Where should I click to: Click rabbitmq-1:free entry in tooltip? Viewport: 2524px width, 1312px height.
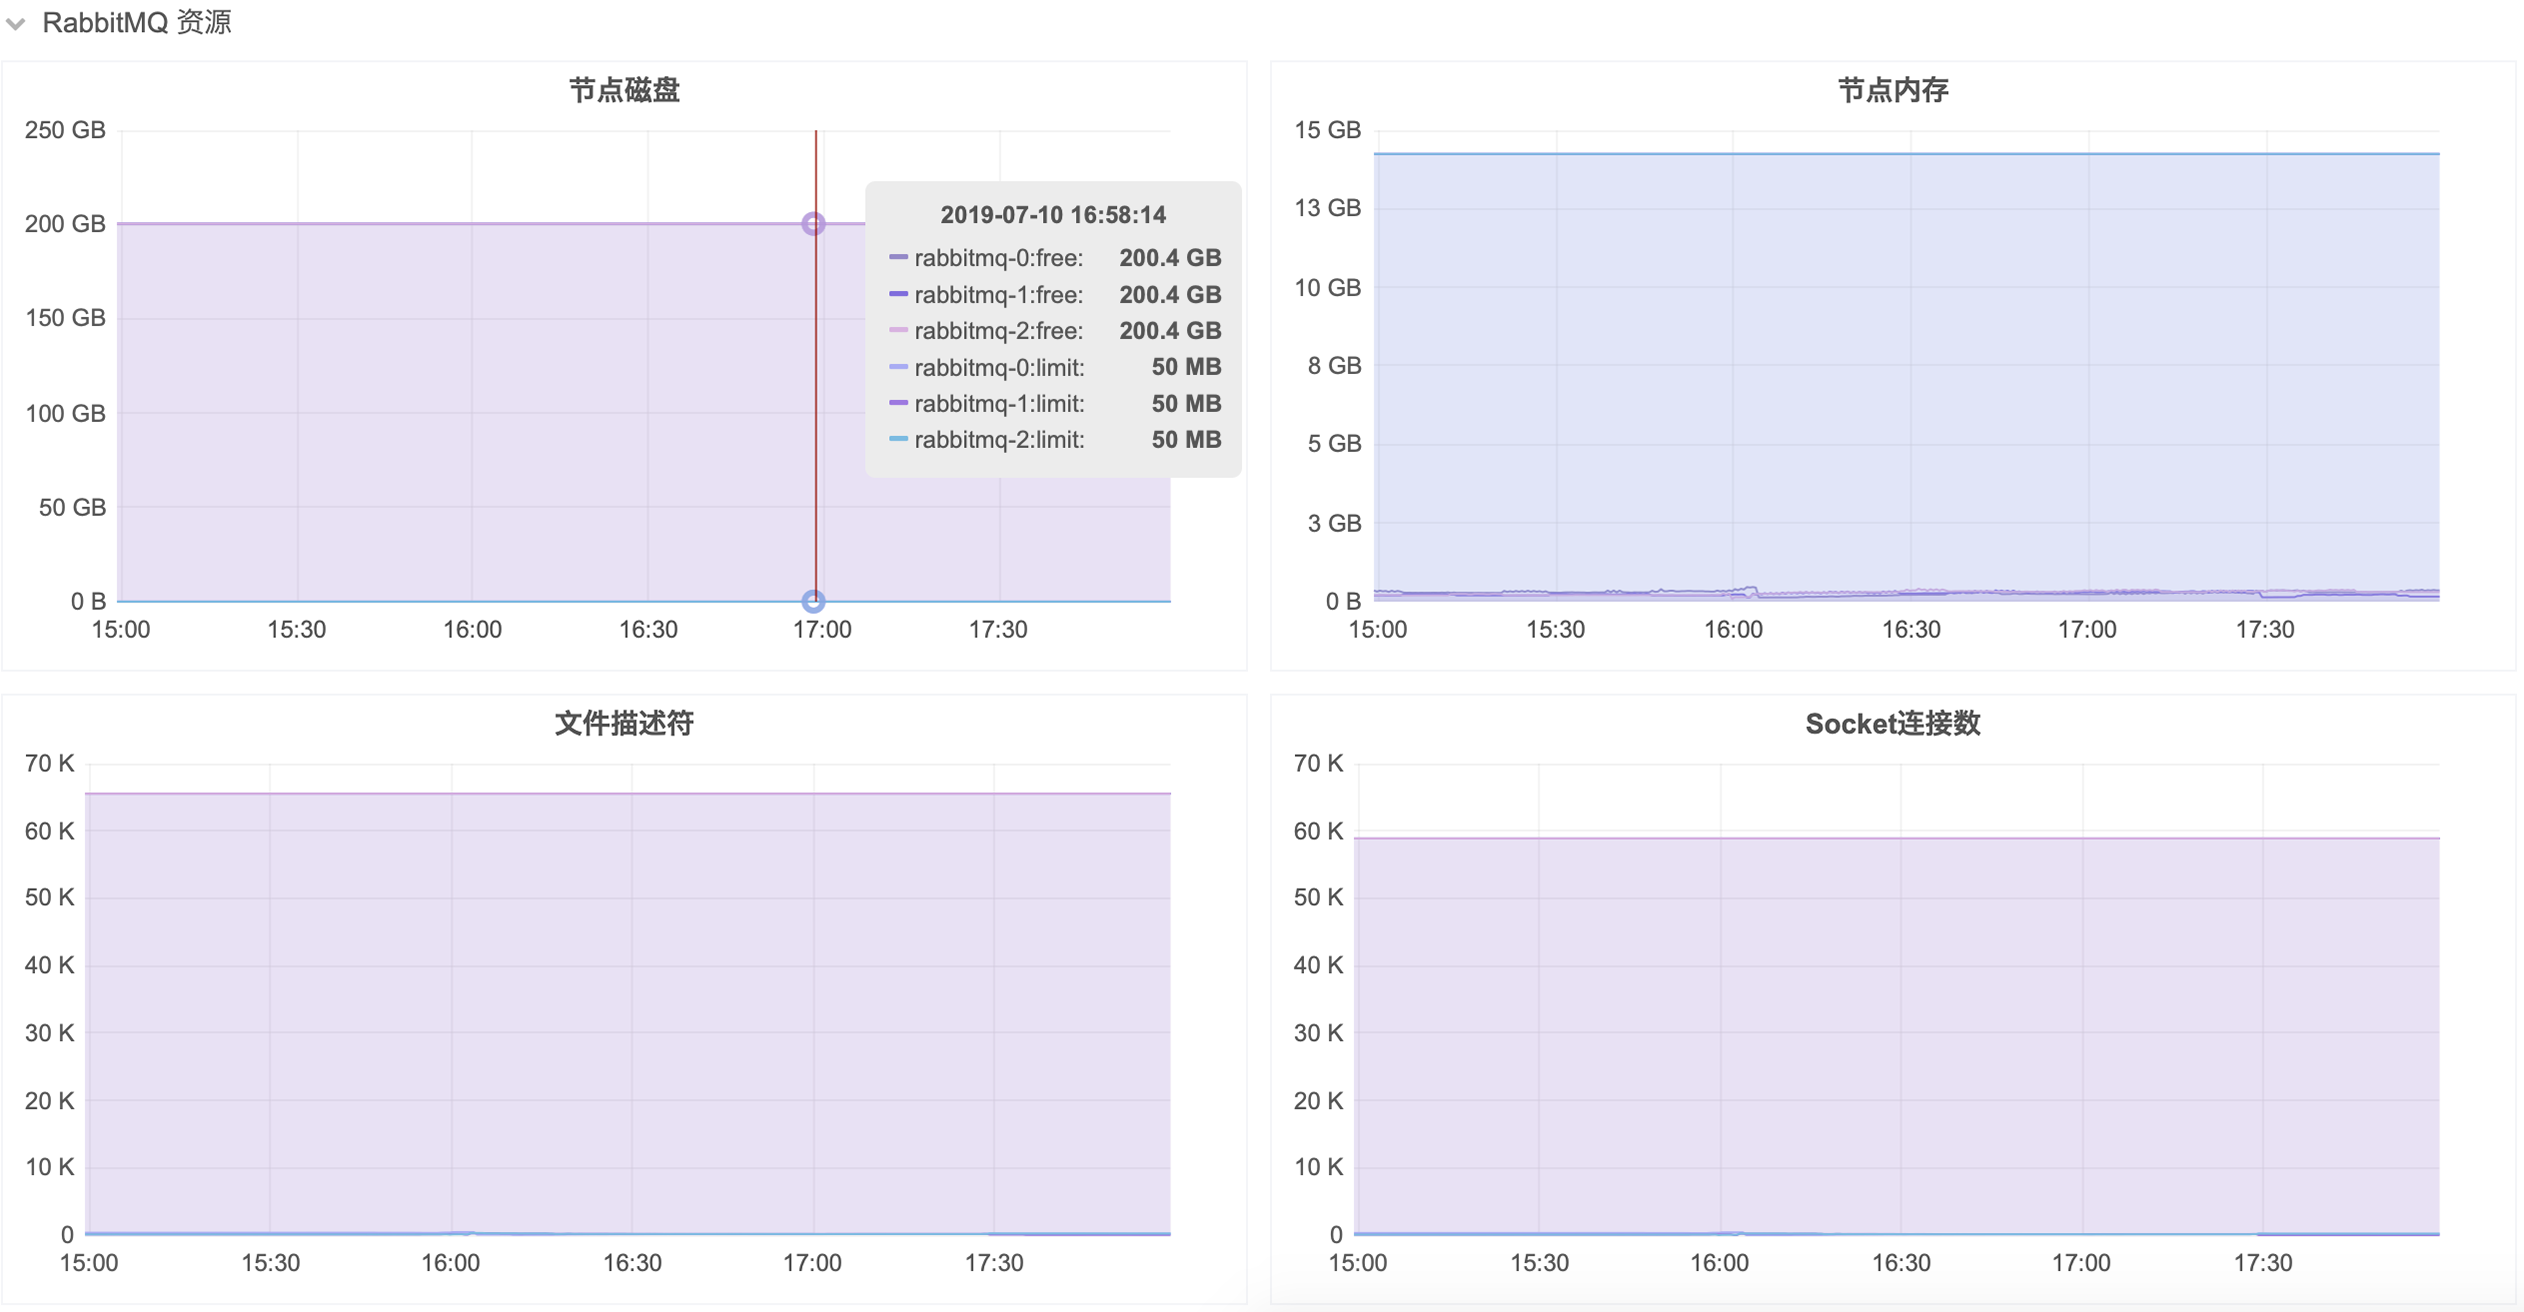tap(998, 295)
